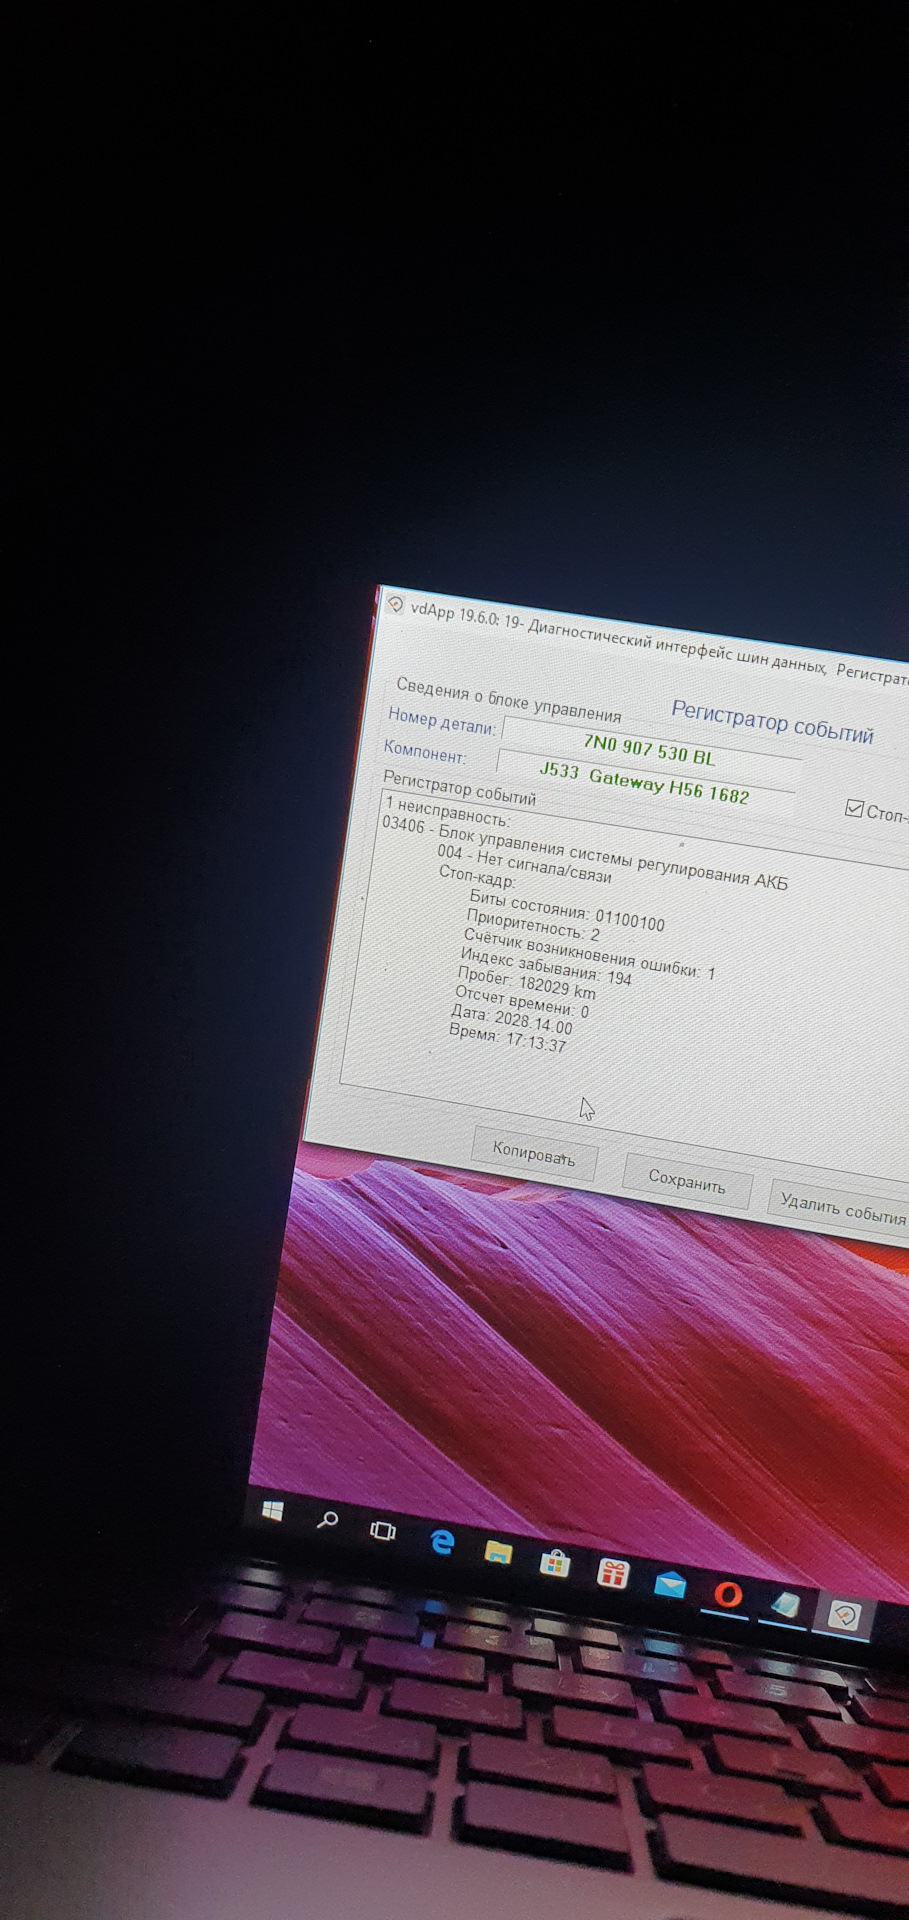This screenshot has width=909, height=1920.
Task: Open the Windows Start menu
Action: pos(272,1511)
